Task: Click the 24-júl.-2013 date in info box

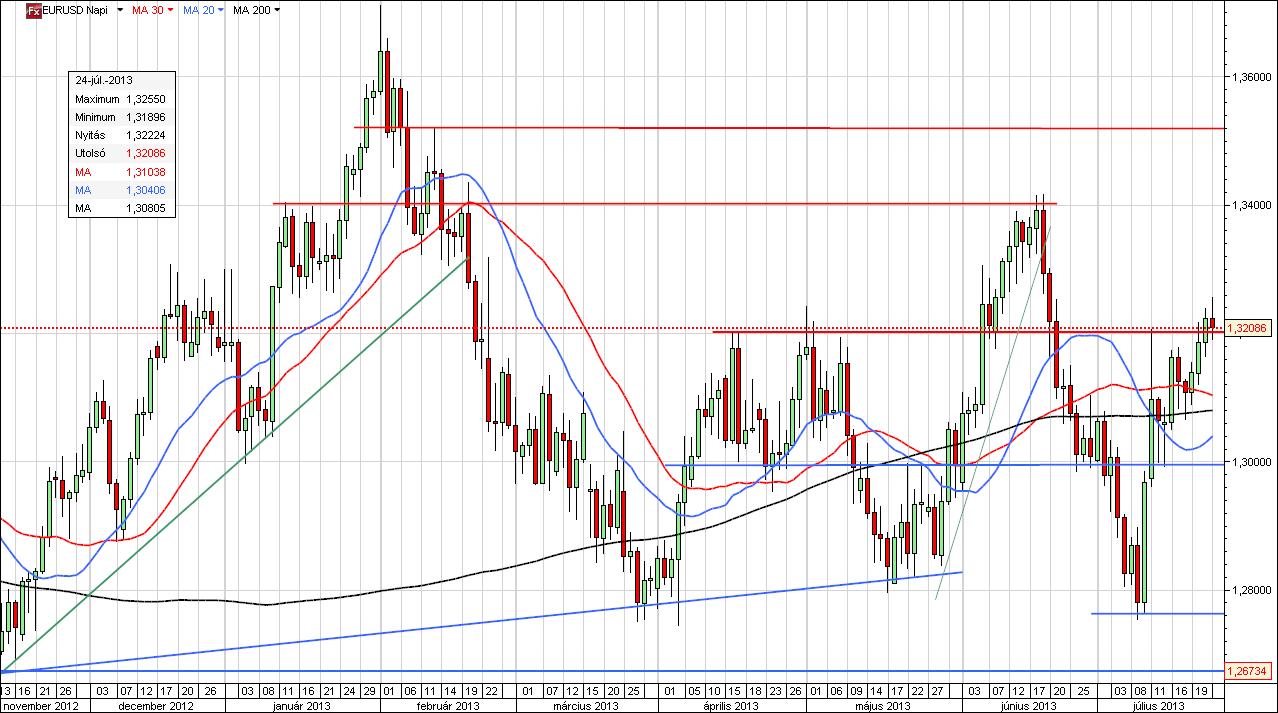Action: coord(104,80)
